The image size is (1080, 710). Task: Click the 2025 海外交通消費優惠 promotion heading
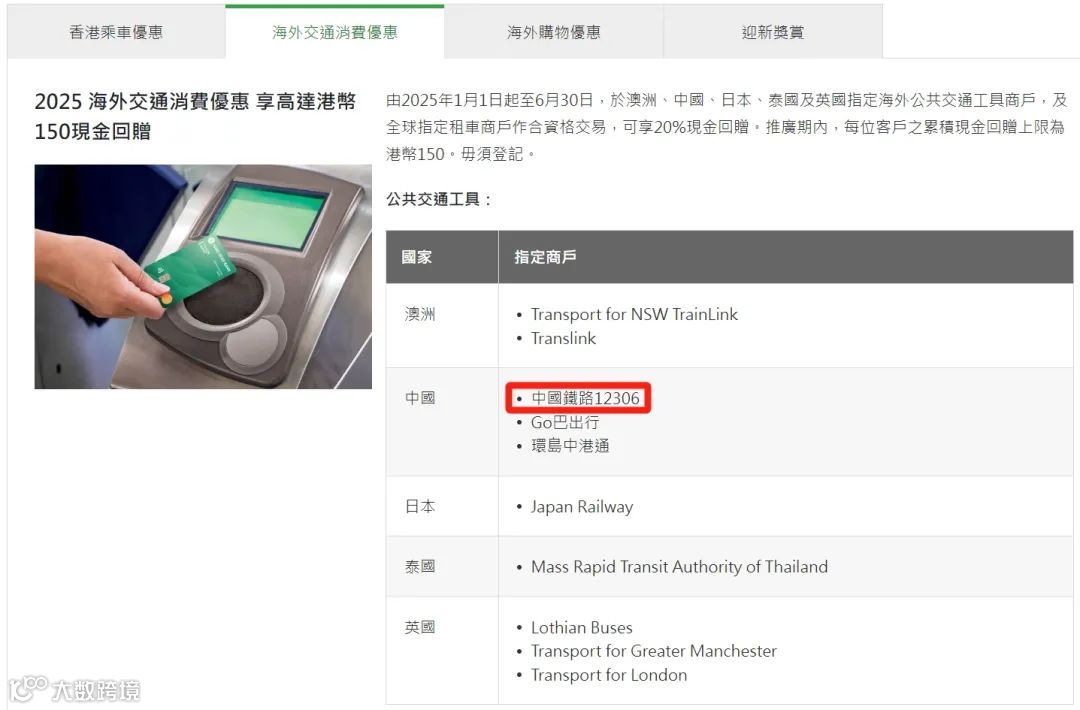pyautogui.click(x=196, y=116)
